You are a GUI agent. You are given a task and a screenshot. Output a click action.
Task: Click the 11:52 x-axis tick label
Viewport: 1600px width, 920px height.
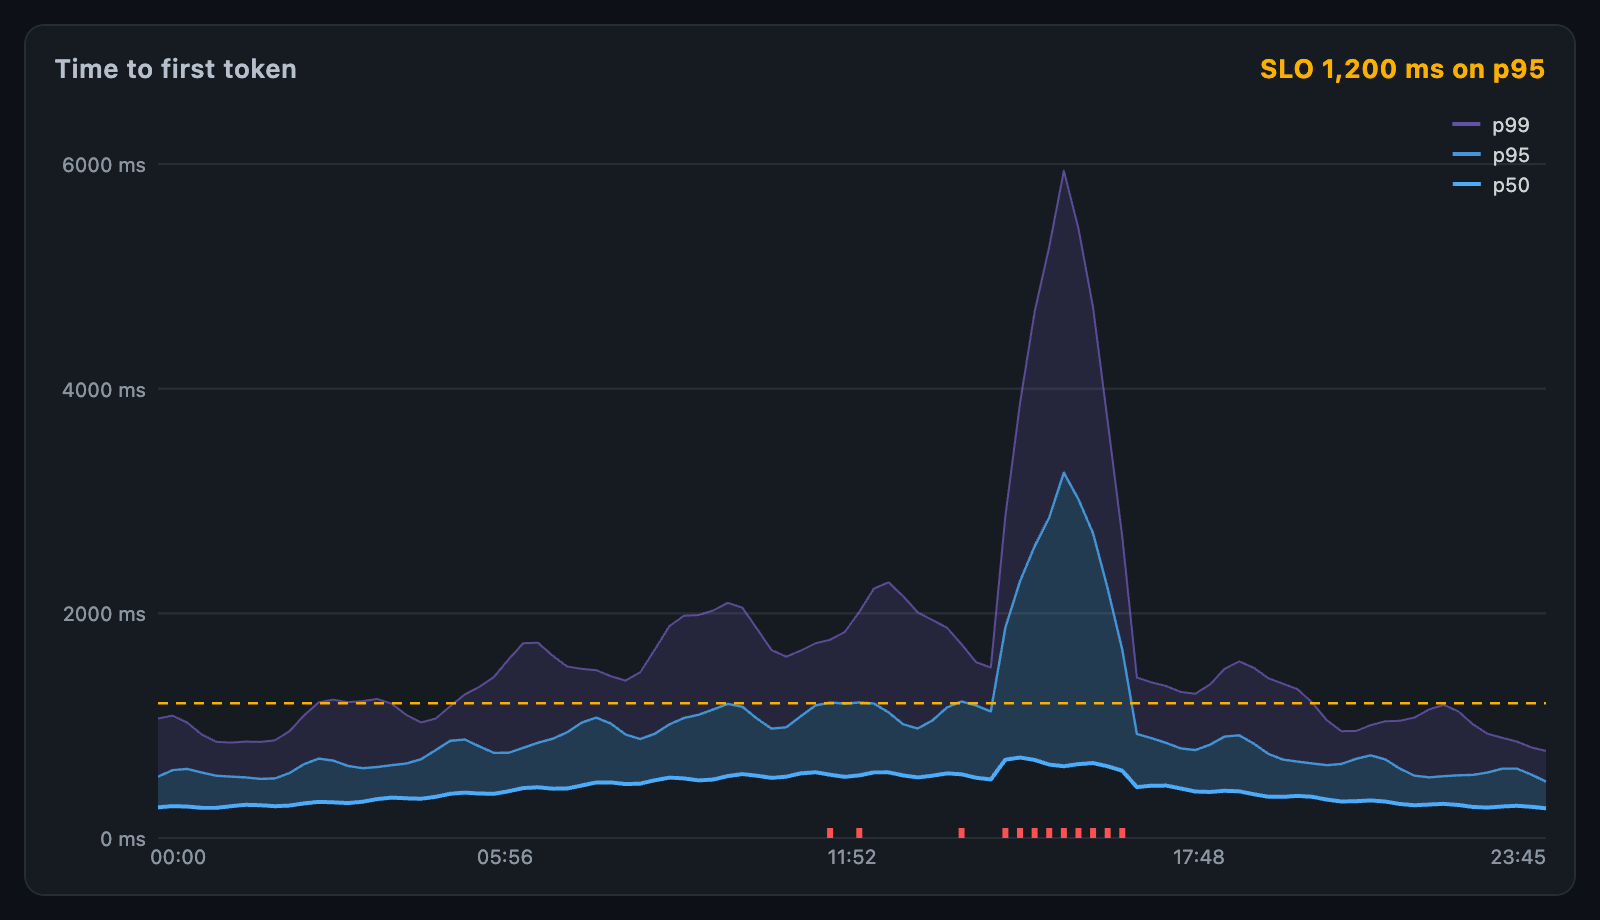852,857
